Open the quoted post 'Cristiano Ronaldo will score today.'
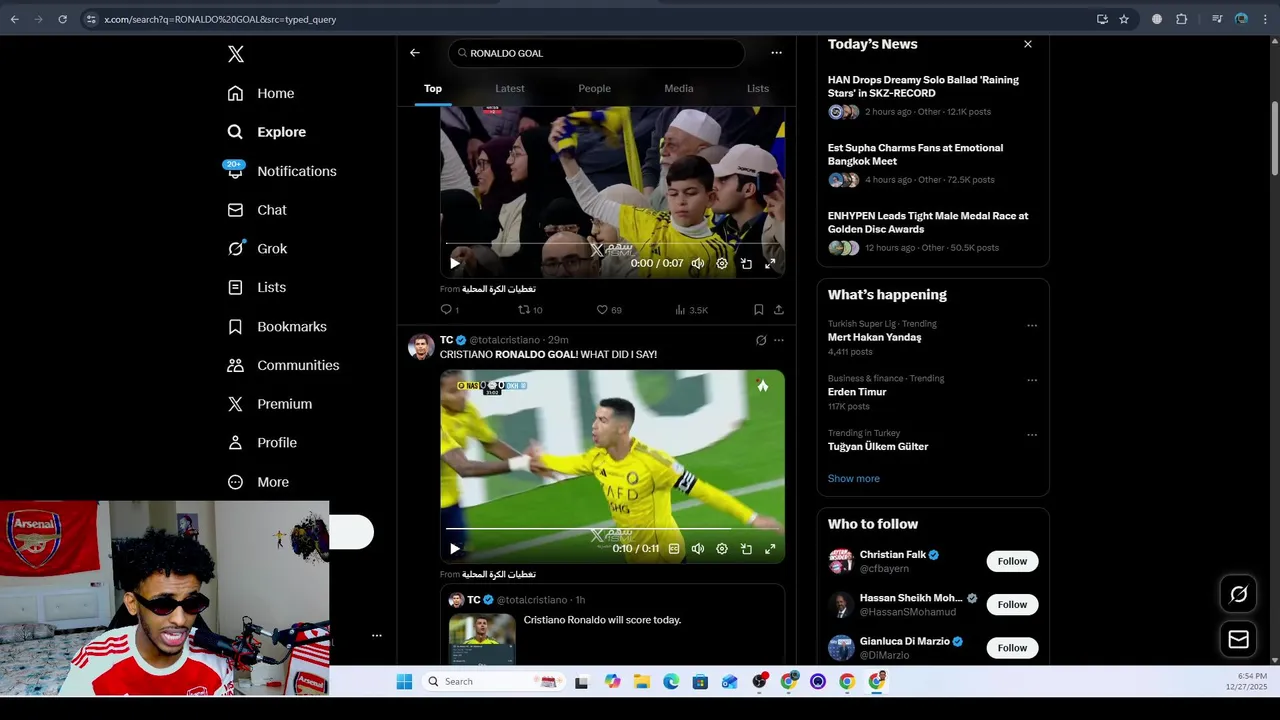 coord(612,626)
